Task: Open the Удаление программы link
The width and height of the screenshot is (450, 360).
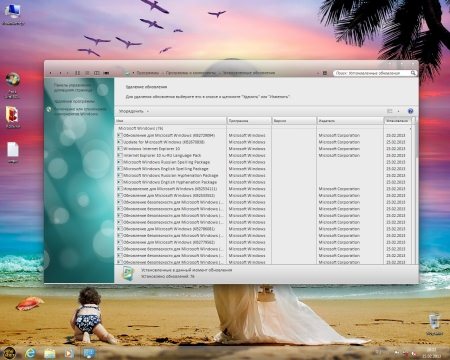Action: [75, 101]
